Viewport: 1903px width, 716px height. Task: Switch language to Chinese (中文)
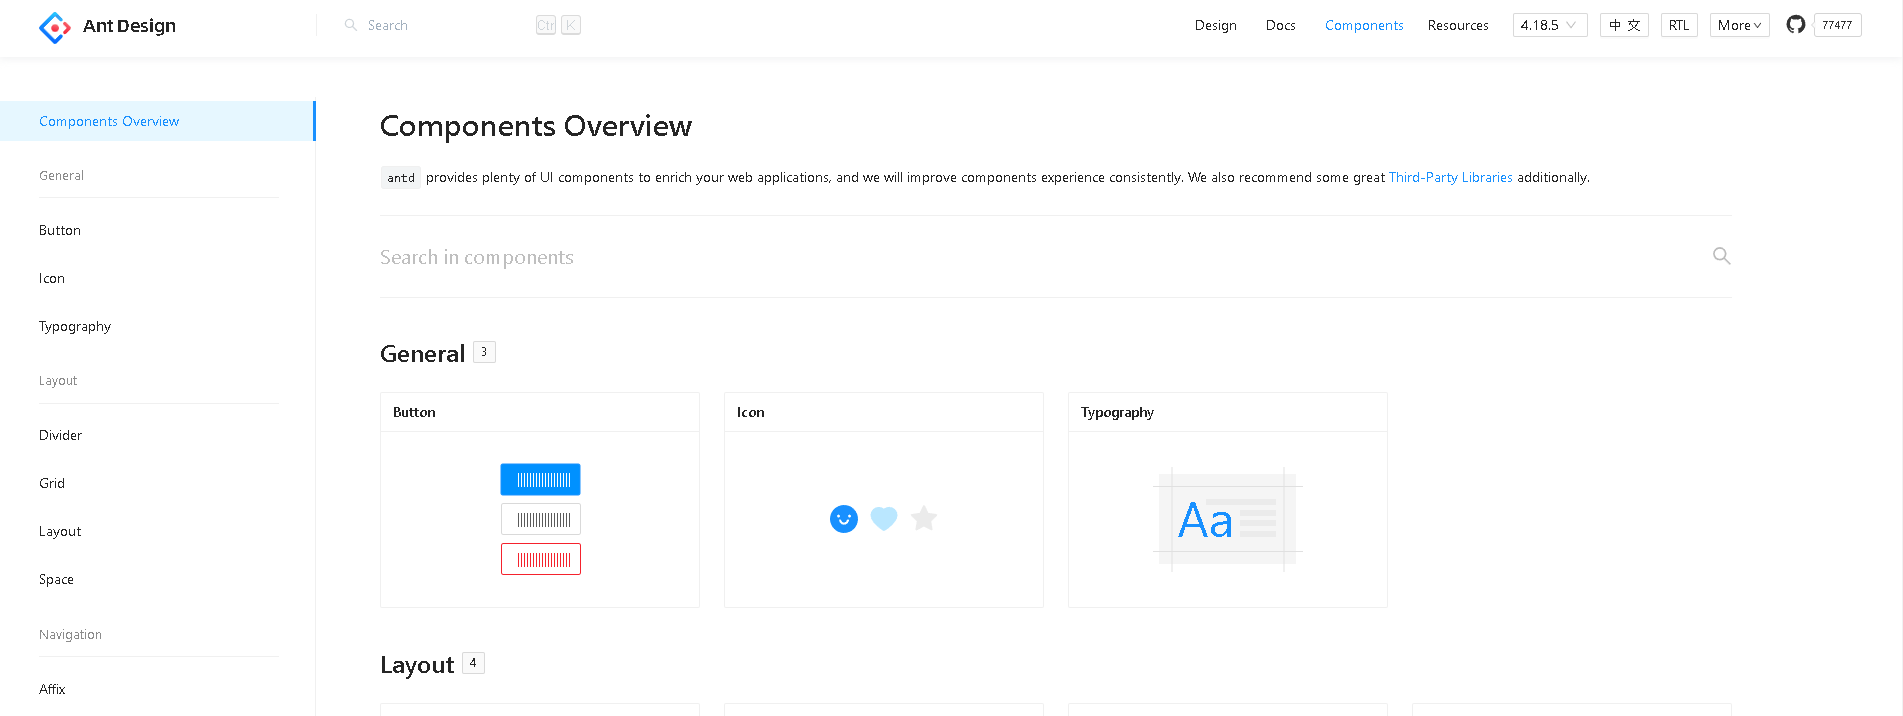(1624, 25)
